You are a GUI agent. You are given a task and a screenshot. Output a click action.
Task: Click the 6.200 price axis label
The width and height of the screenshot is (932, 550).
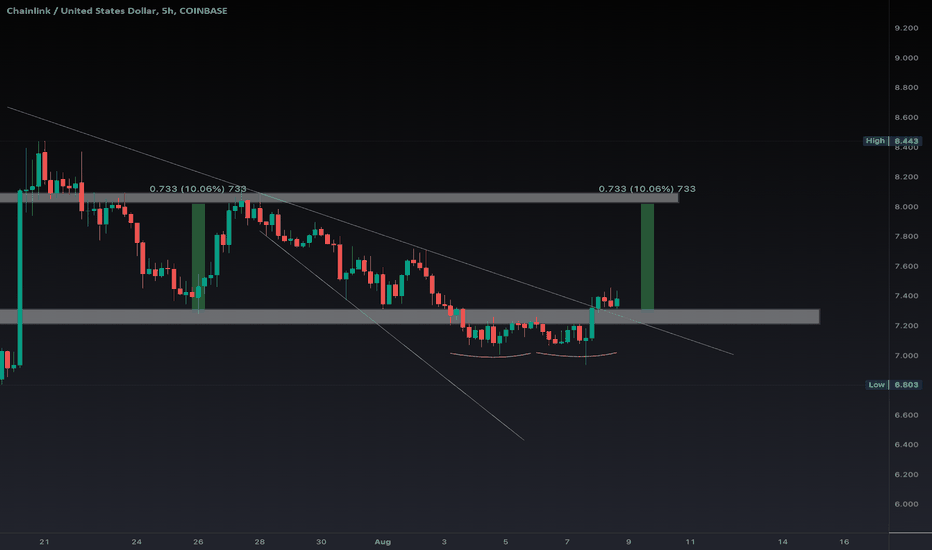pos(906,474)
